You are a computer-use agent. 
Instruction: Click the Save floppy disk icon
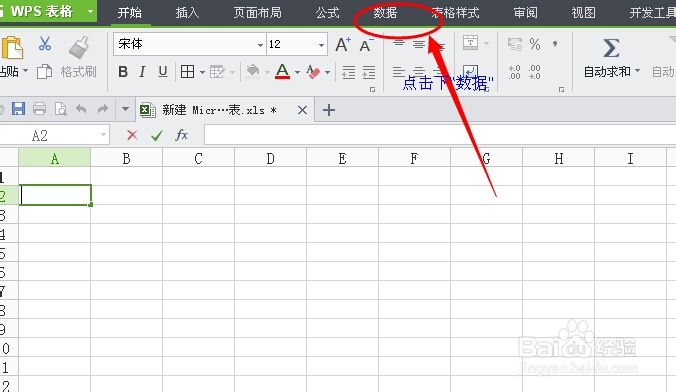point(18,109)
